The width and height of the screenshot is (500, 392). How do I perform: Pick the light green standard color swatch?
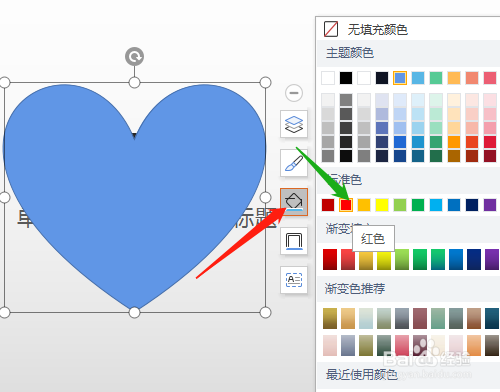point(400,205)
